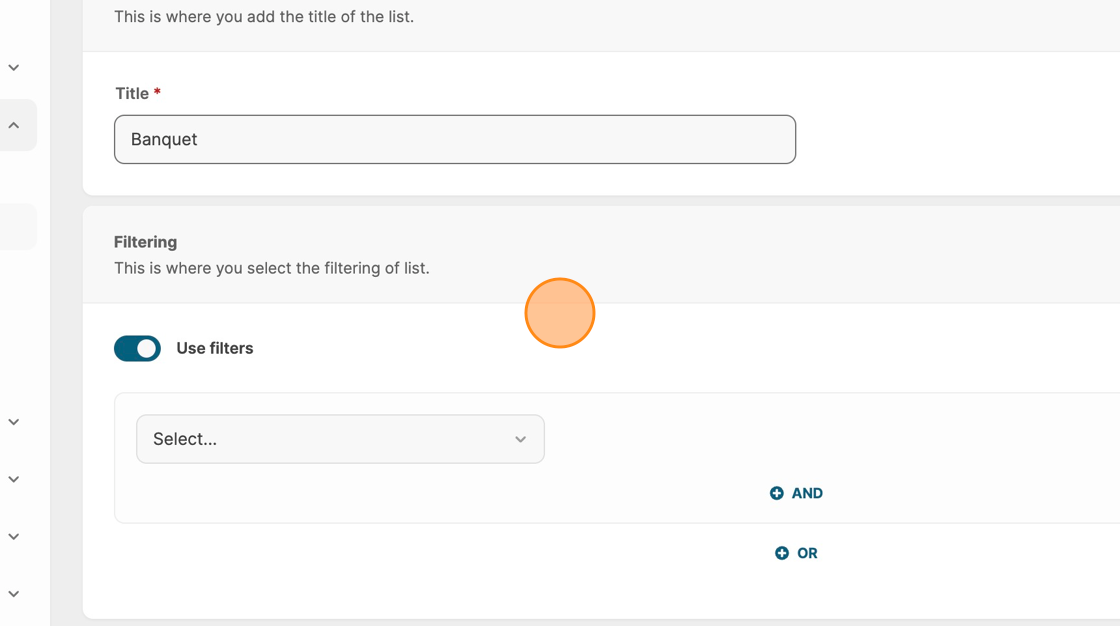Image resolution: width=1120 pixels, height=626 pixels.
Task: Expand the fourth-from-last sidebar chevron
Action: (14, 422)
